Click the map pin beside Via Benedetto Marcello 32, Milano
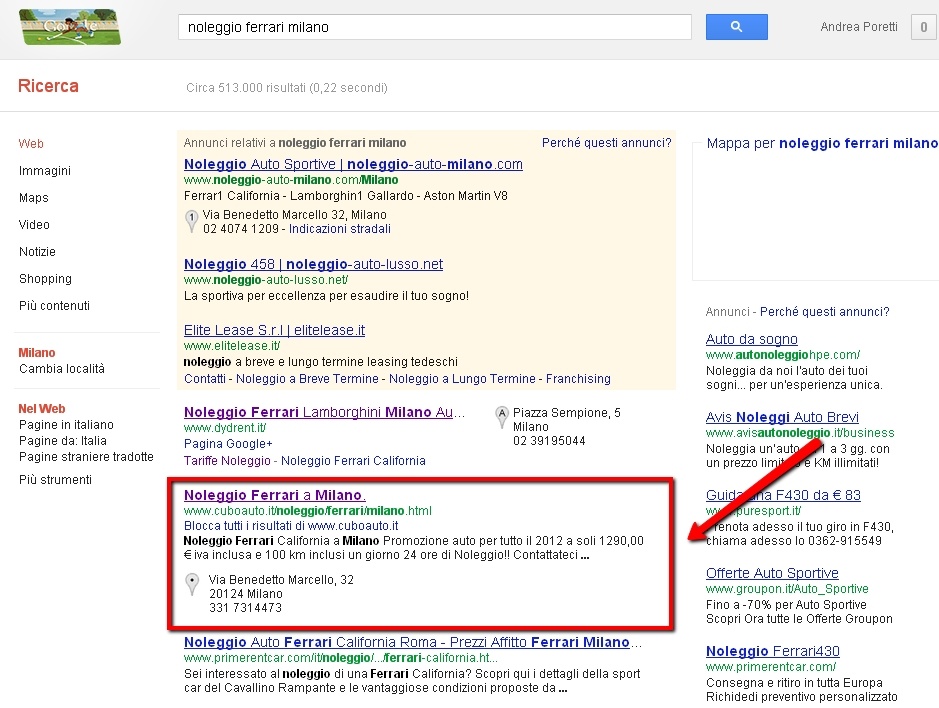This screenshot has height=708, width=939. click(x=191, y=221)
